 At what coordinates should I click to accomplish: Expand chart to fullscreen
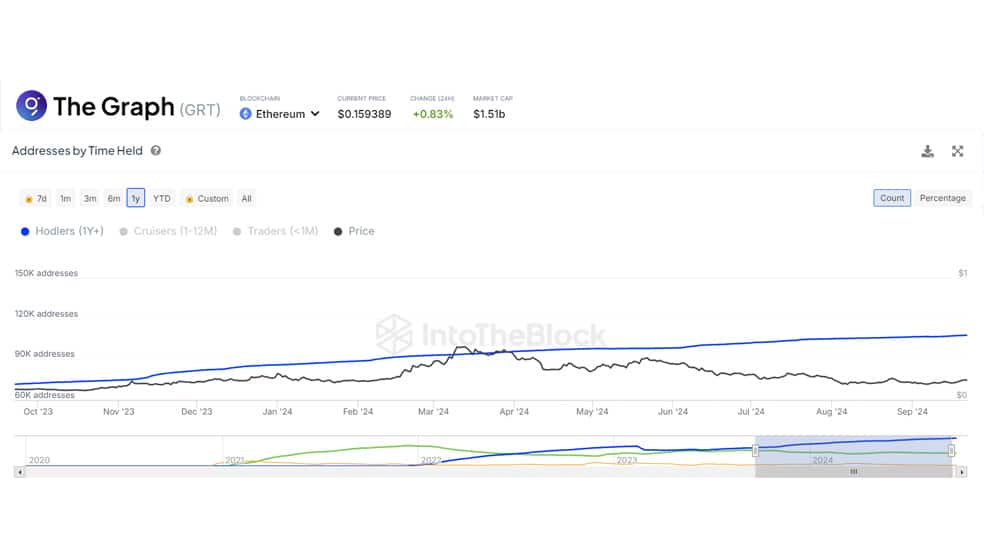[x=957, y=151]
